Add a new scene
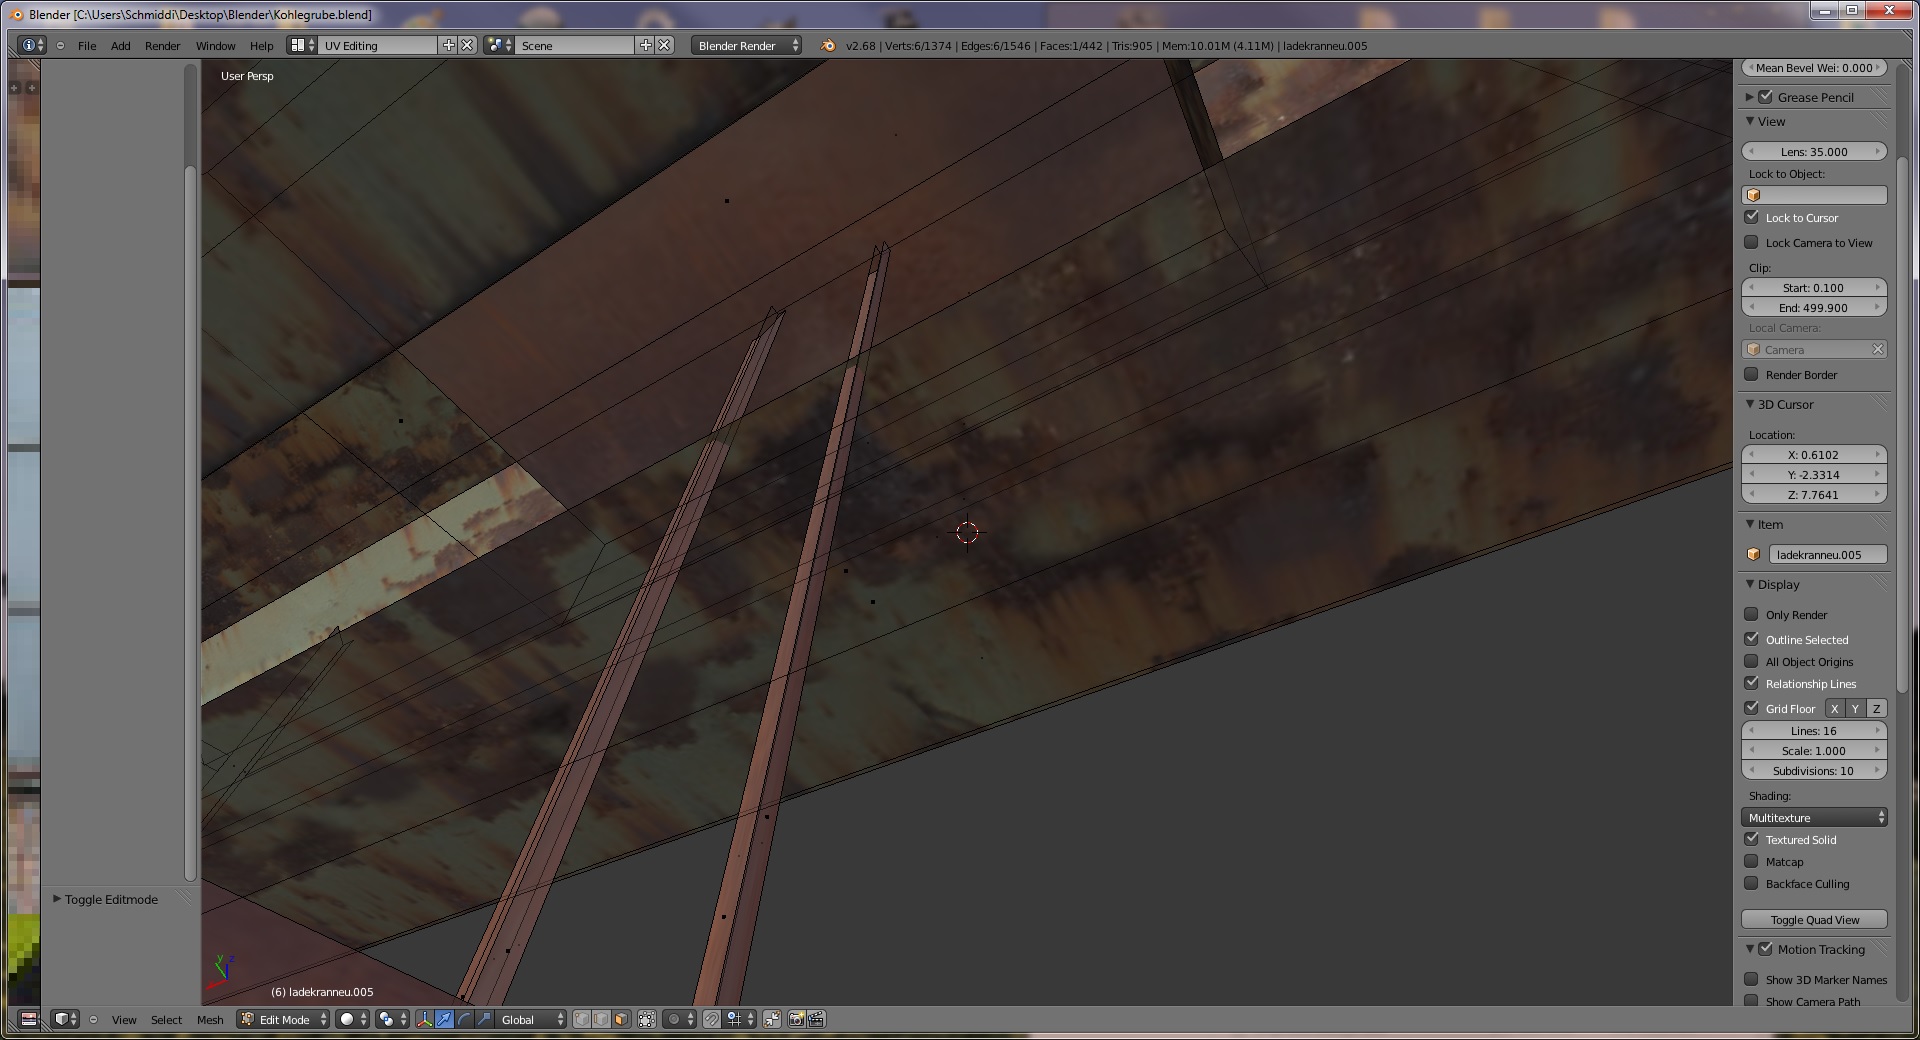This screenshot has width=1920, height=1040. (x=646, y=45)
